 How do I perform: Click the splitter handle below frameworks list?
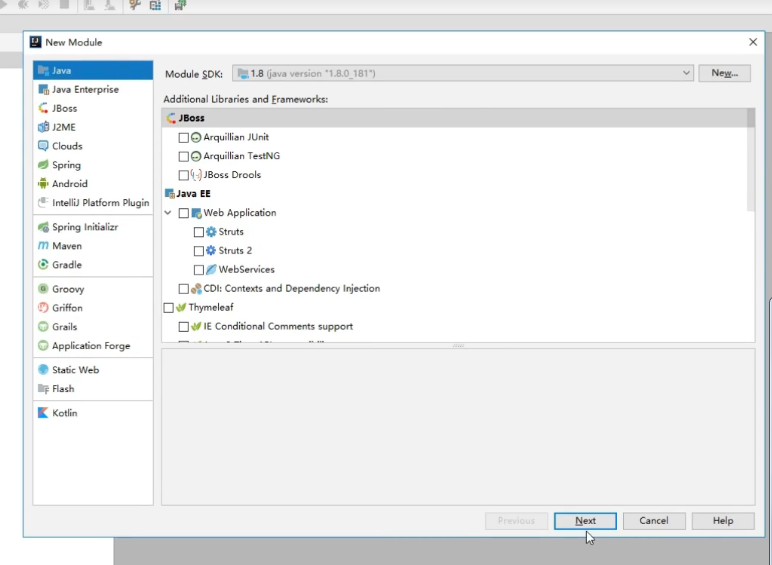[458, 345]
